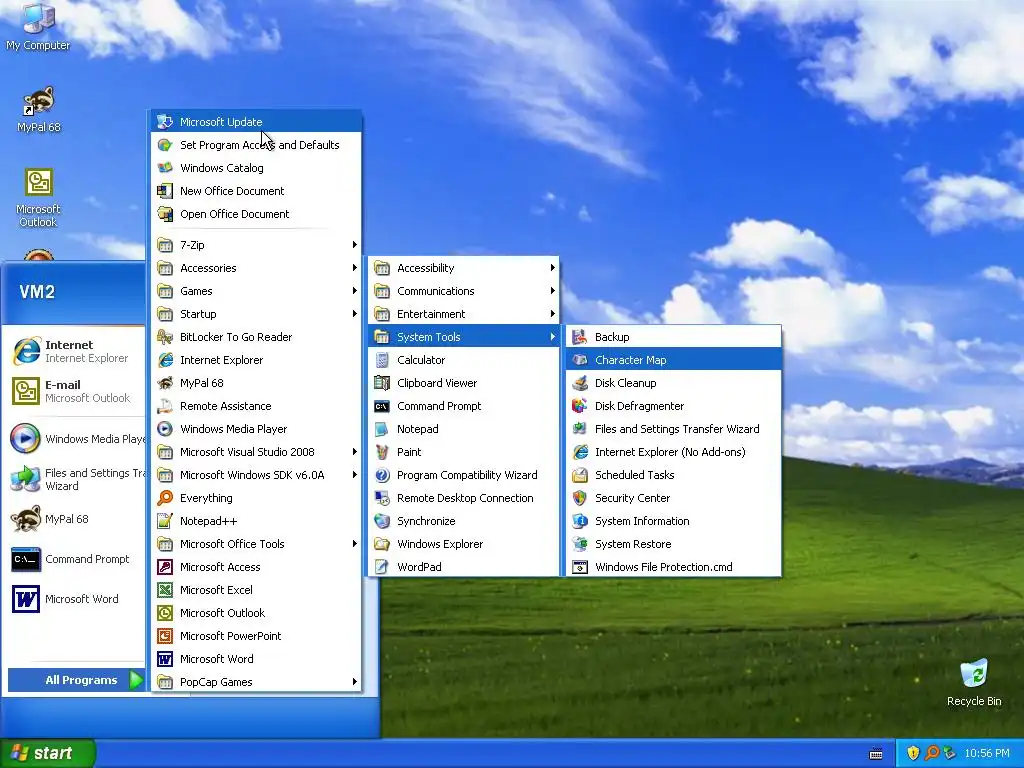Image resolution: width=1024 pixels, height=768 pixels.
Task: Launch WordPad
Action: coord(464,567)
